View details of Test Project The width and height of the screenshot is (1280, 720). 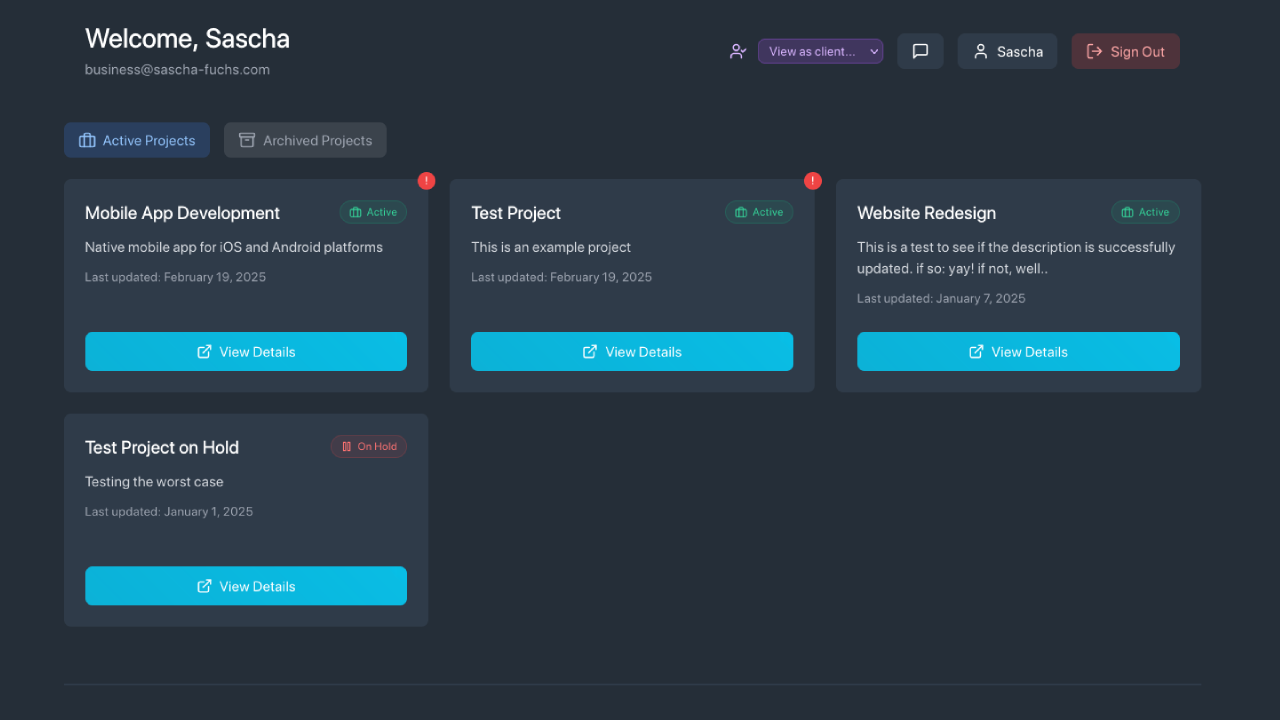[632, 352]
